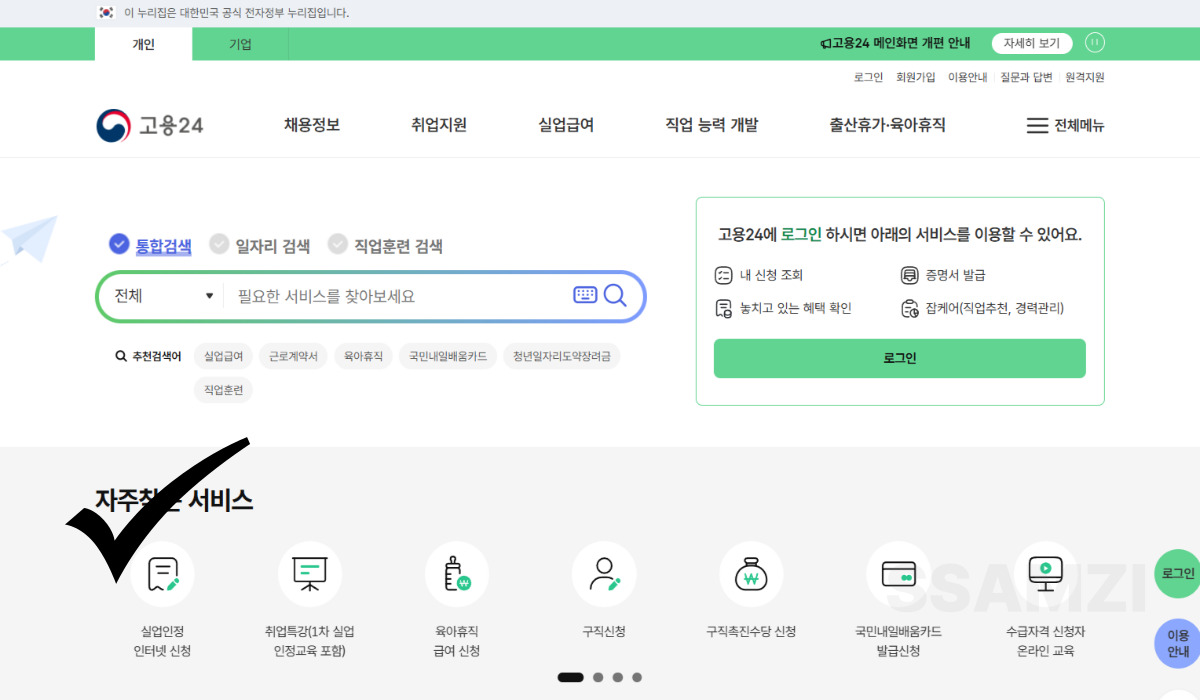Click the 고용24 메인화면 개편 안내 announcement text

(901, 44)
